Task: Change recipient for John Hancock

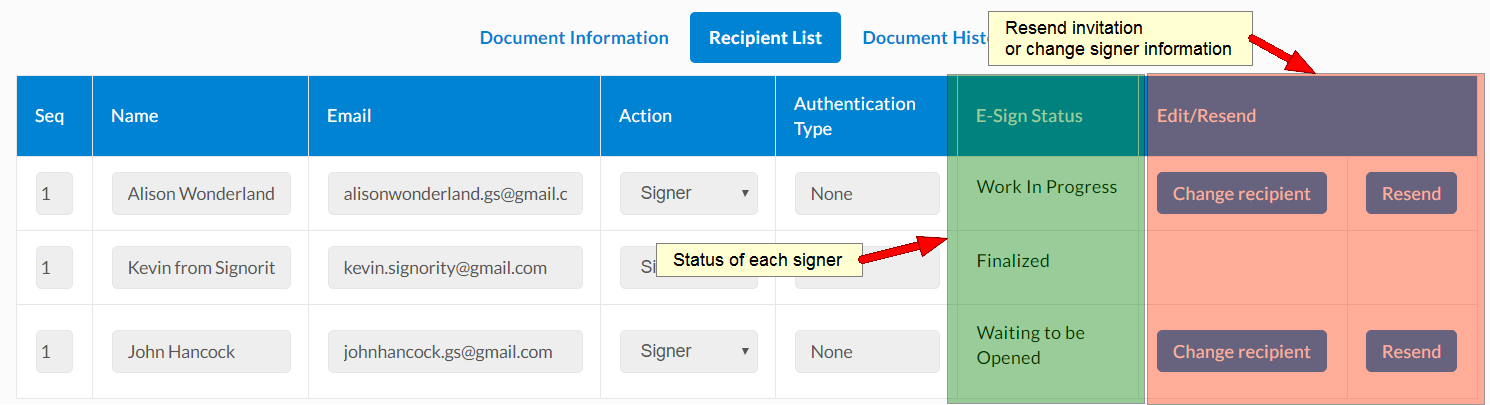Action: click(1241, 351)
